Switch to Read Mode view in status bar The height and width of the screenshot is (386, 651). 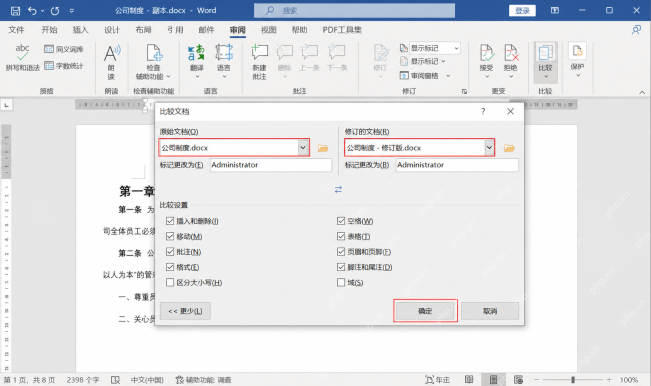469,379
